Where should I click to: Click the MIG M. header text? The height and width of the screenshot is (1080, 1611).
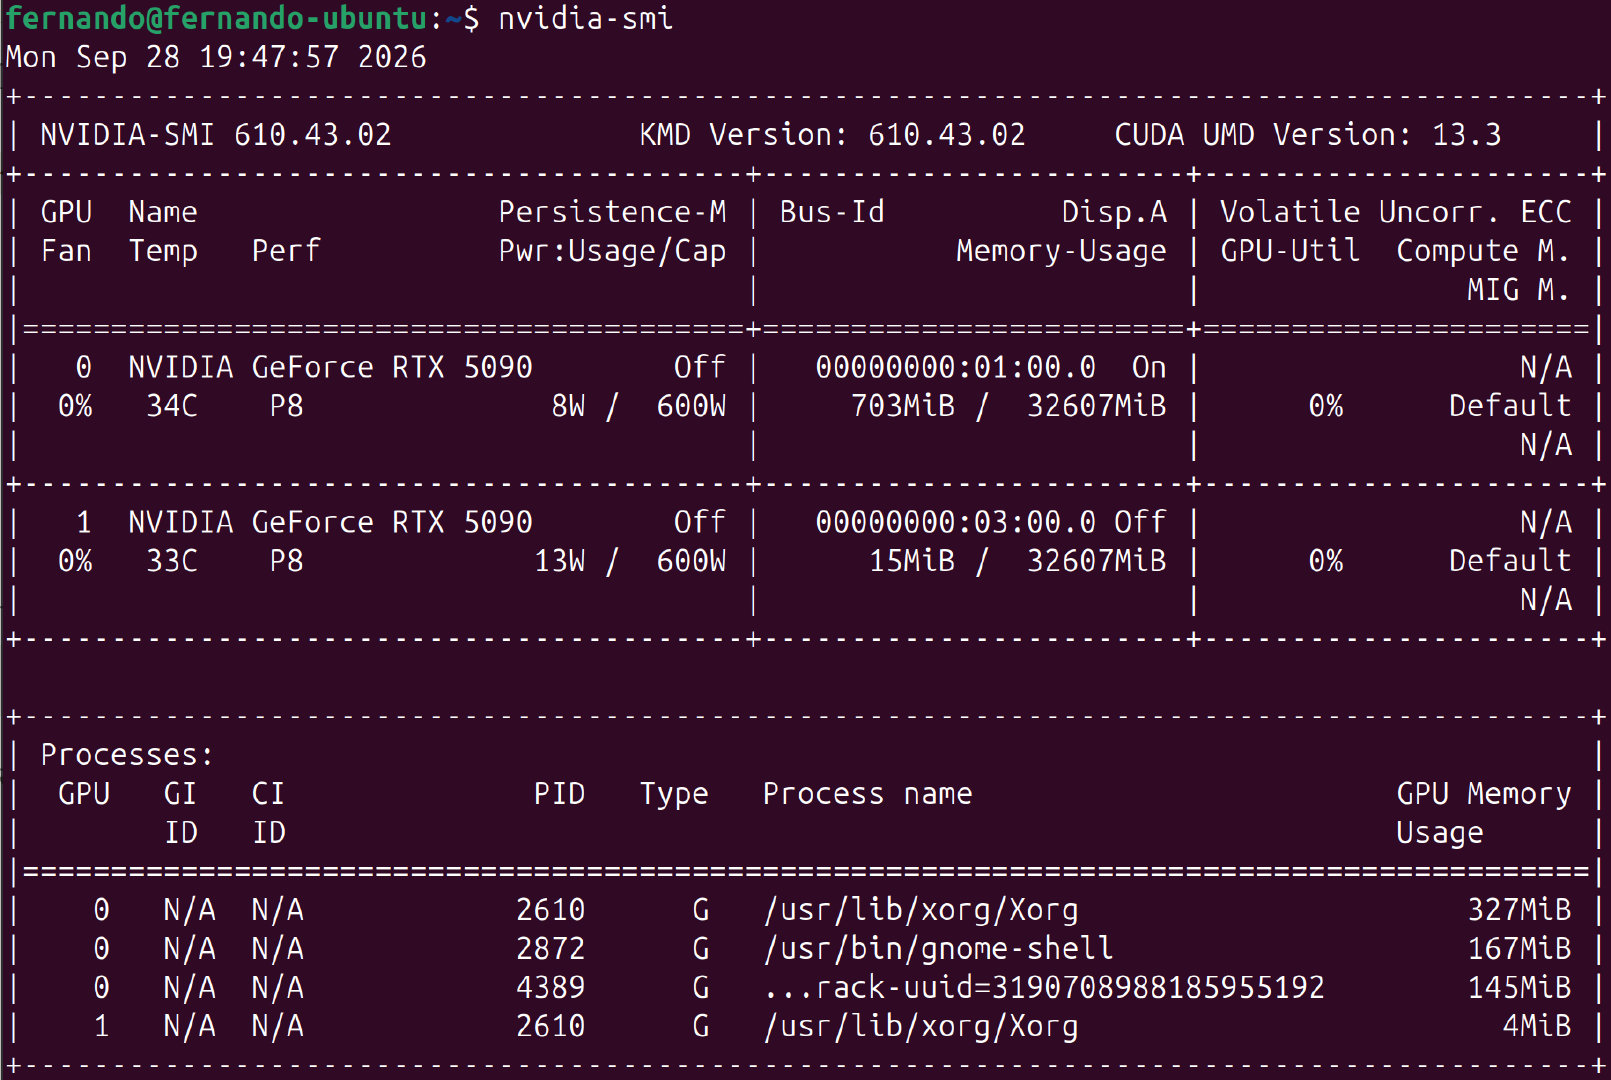click(1518, 290)
